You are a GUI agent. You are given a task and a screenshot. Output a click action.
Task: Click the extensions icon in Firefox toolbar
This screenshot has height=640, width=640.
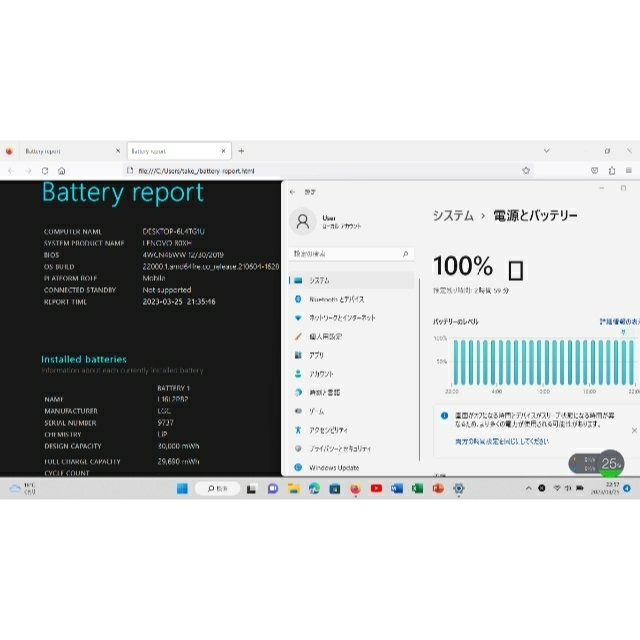click(x=612, y=171)
